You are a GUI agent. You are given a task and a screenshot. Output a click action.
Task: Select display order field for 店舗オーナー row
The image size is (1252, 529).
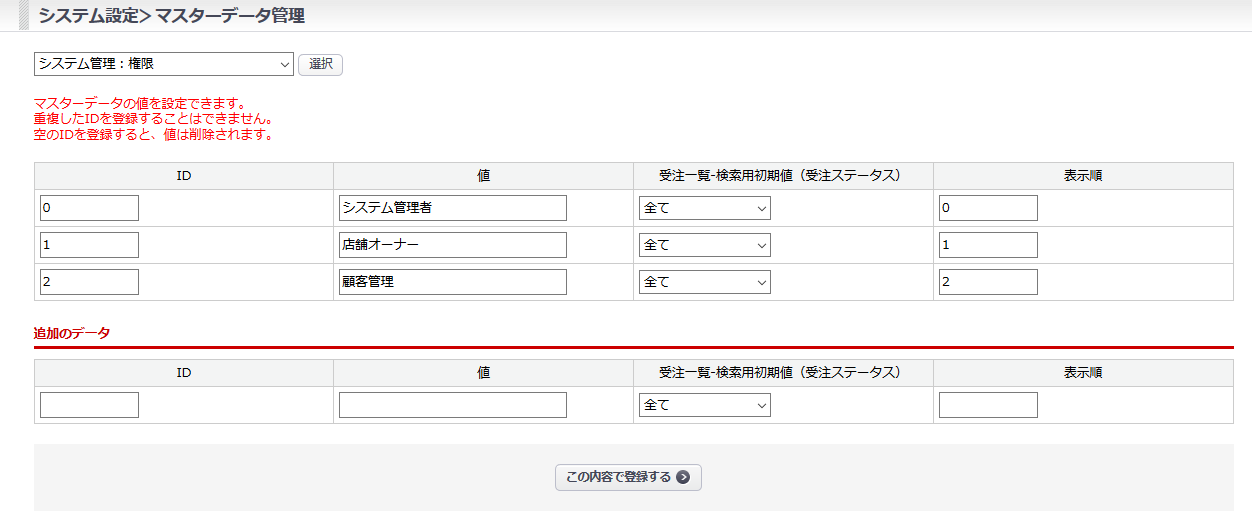coord(988,245)
